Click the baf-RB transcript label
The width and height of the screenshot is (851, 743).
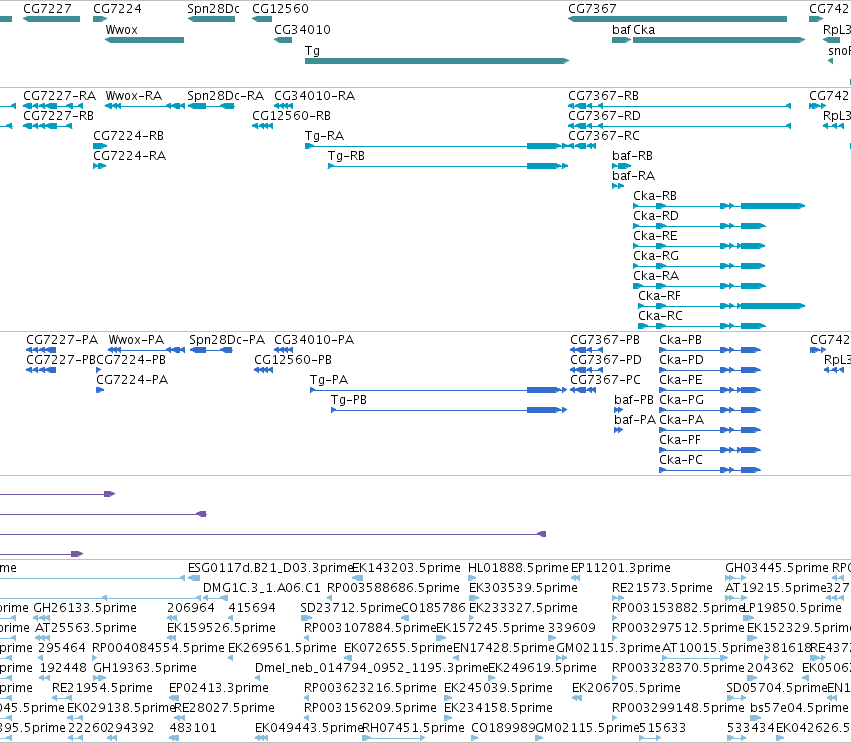pos(632,156)
